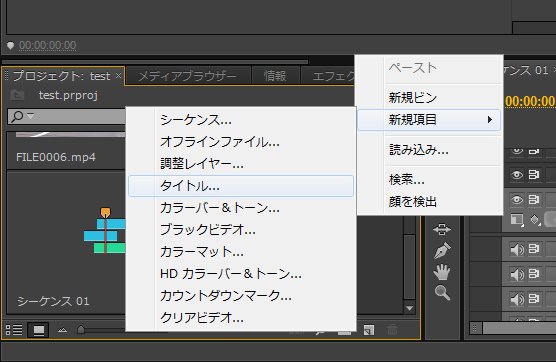Image resolution: width=556 pixels, height=362 pixels.
Task: Toggle sync lock on the expanded video track
Action: point(534,200)
